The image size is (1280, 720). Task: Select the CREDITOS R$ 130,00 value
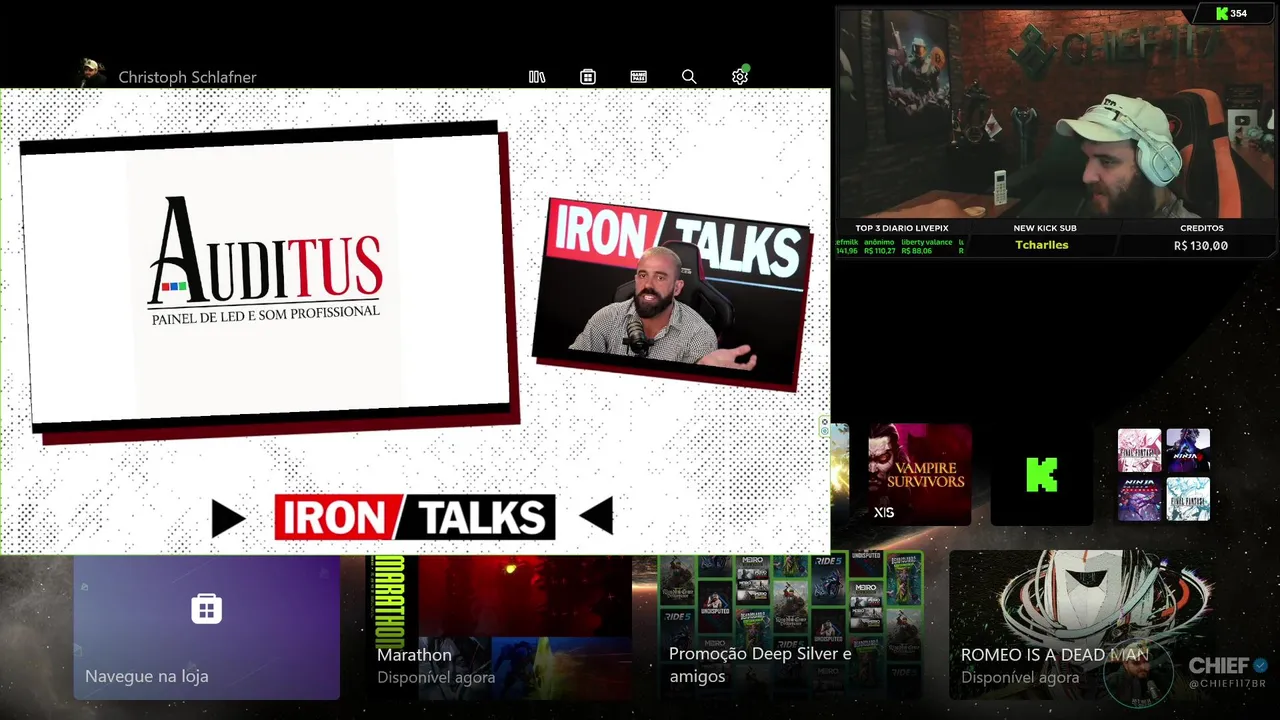pyautogui.click(x=1201, y=245)
